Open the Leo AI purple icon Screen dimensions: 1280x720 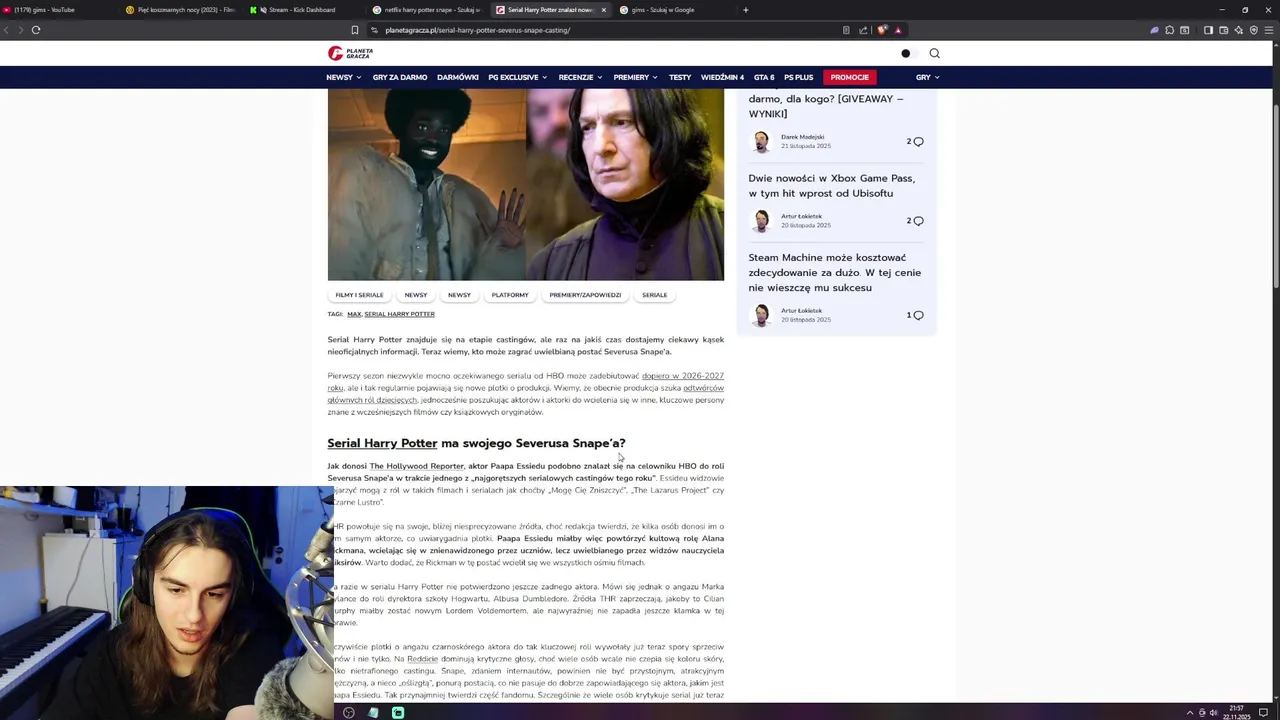click(1154, 30)
